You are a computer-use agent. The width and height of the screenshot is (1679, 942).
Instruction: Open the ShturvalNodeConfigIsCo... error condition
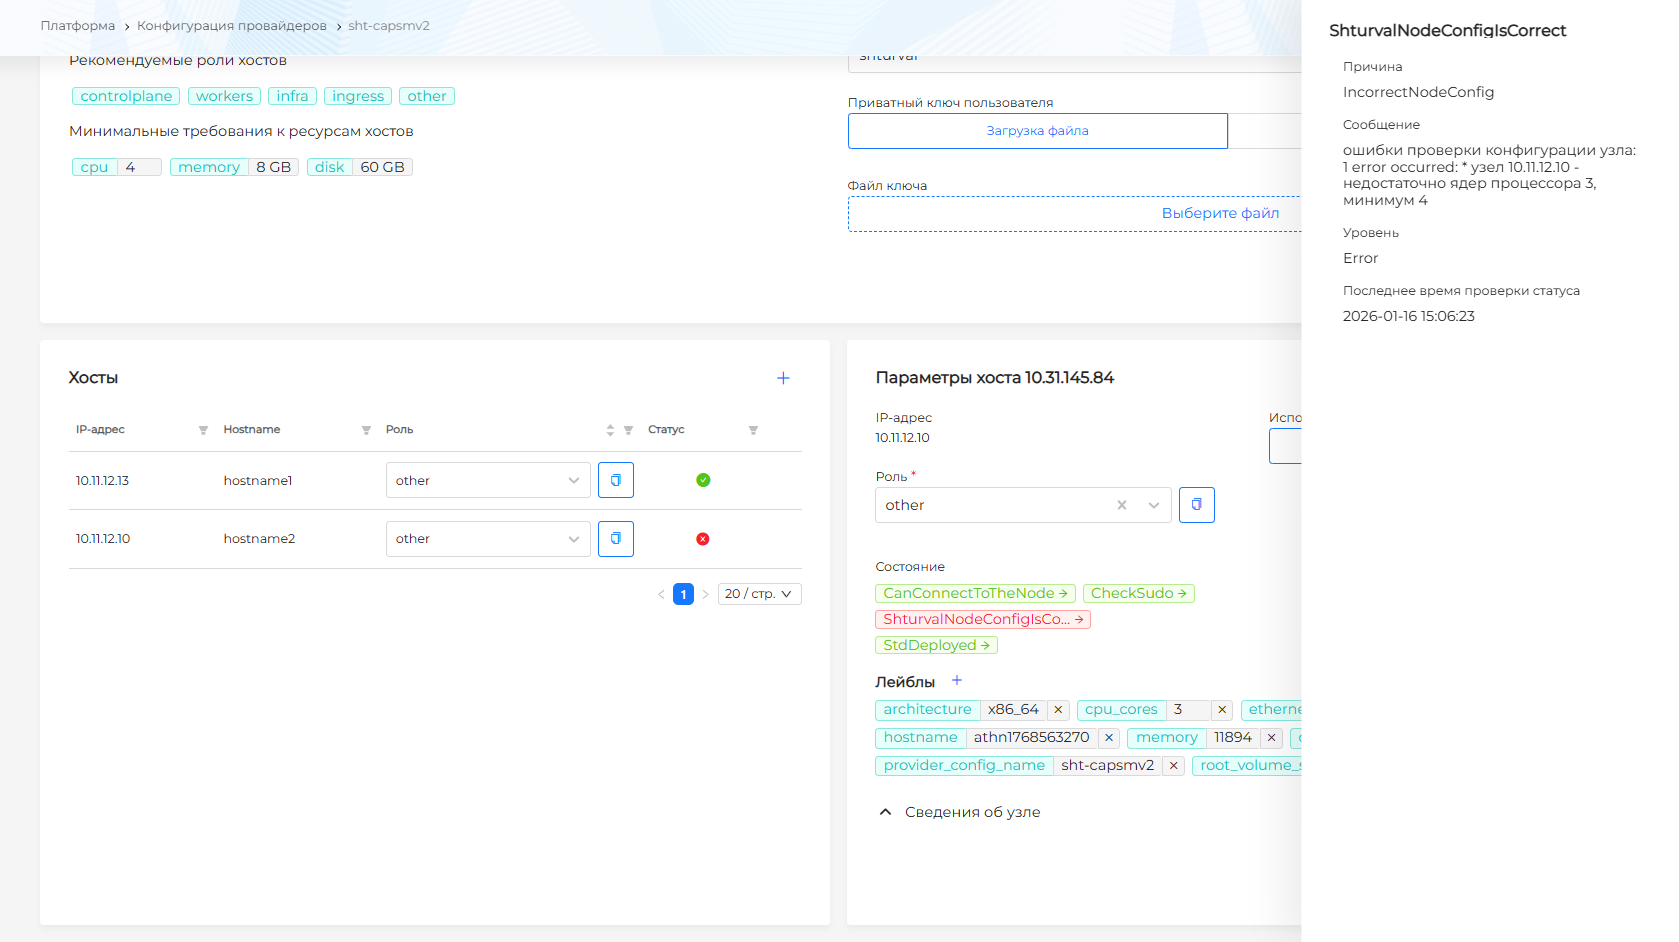(982, 620)
